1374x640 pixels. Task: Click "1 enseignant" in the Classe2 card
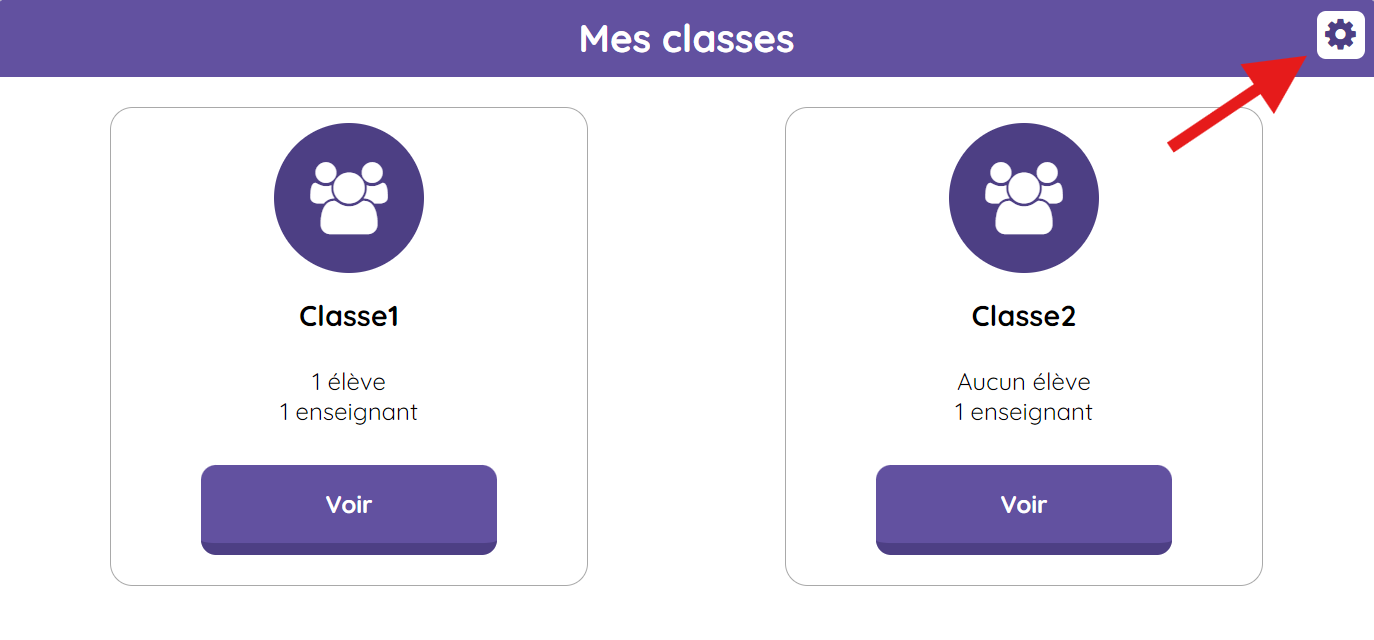[1024, 412]
